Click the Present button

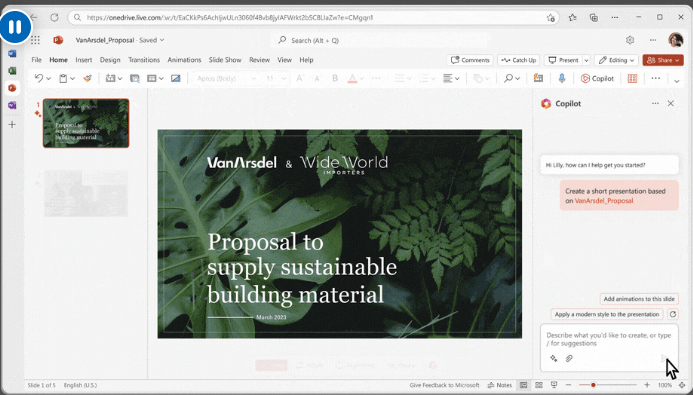[563, 60]
